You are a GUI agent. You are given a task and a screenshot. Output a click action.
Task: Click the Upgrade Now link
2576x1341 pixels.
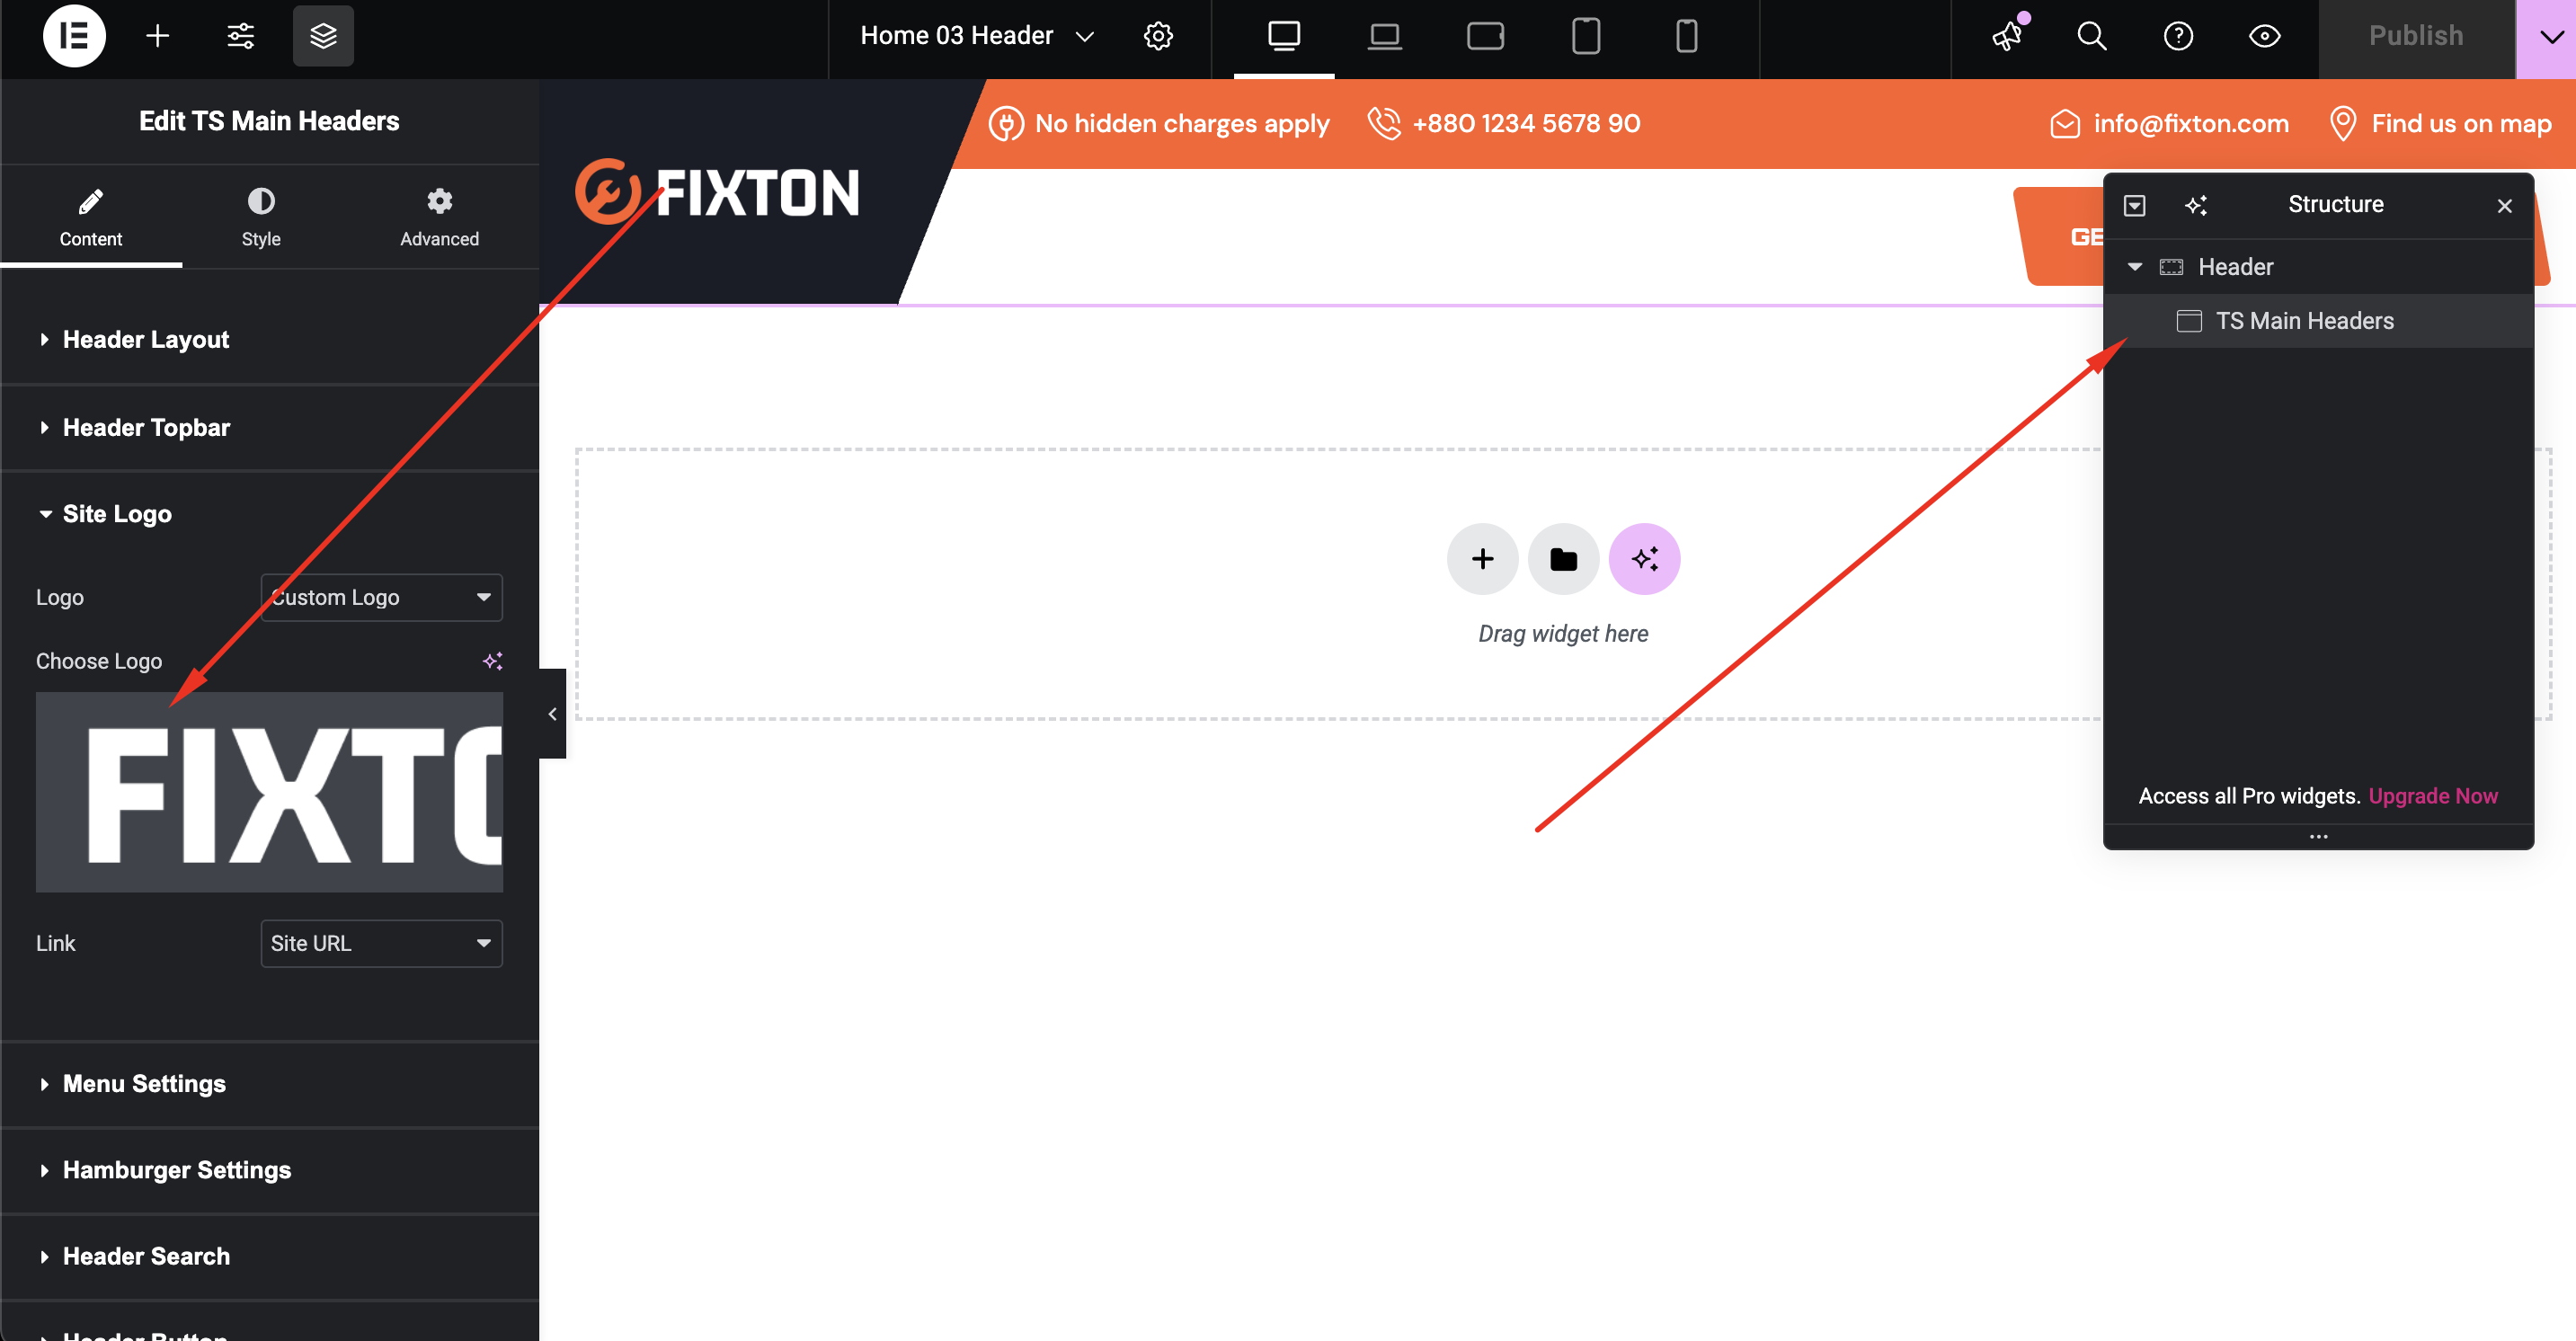click(x=2432, y=796)
